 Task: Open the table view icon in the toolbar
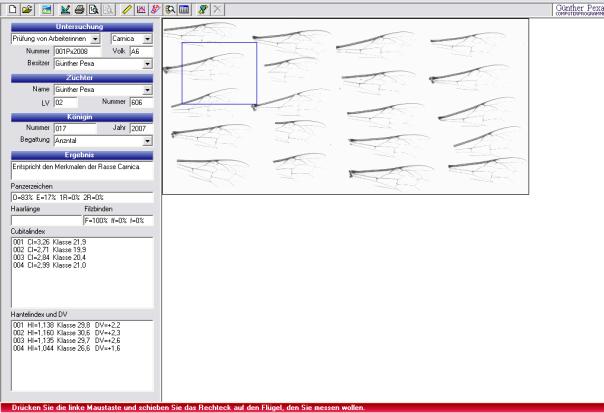tap(185, 8)
